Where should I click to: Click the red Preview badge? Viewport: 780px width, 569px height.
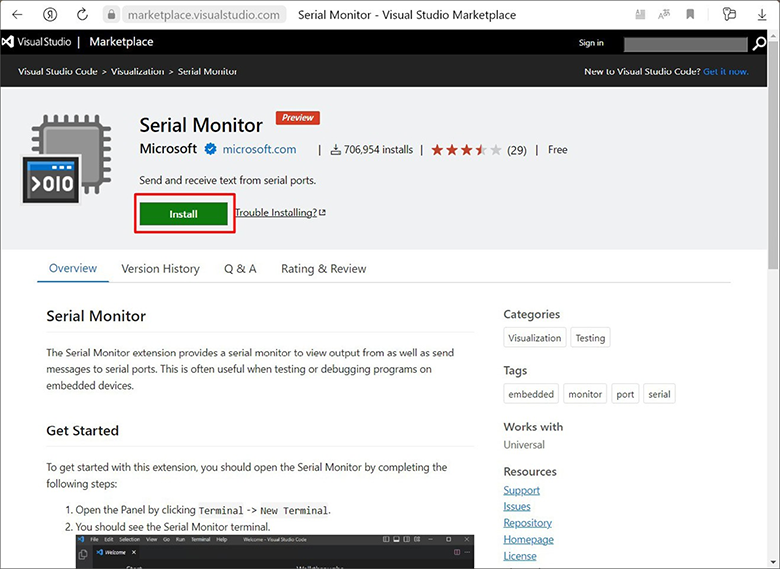pyautogui.click(x=297, y=118)
